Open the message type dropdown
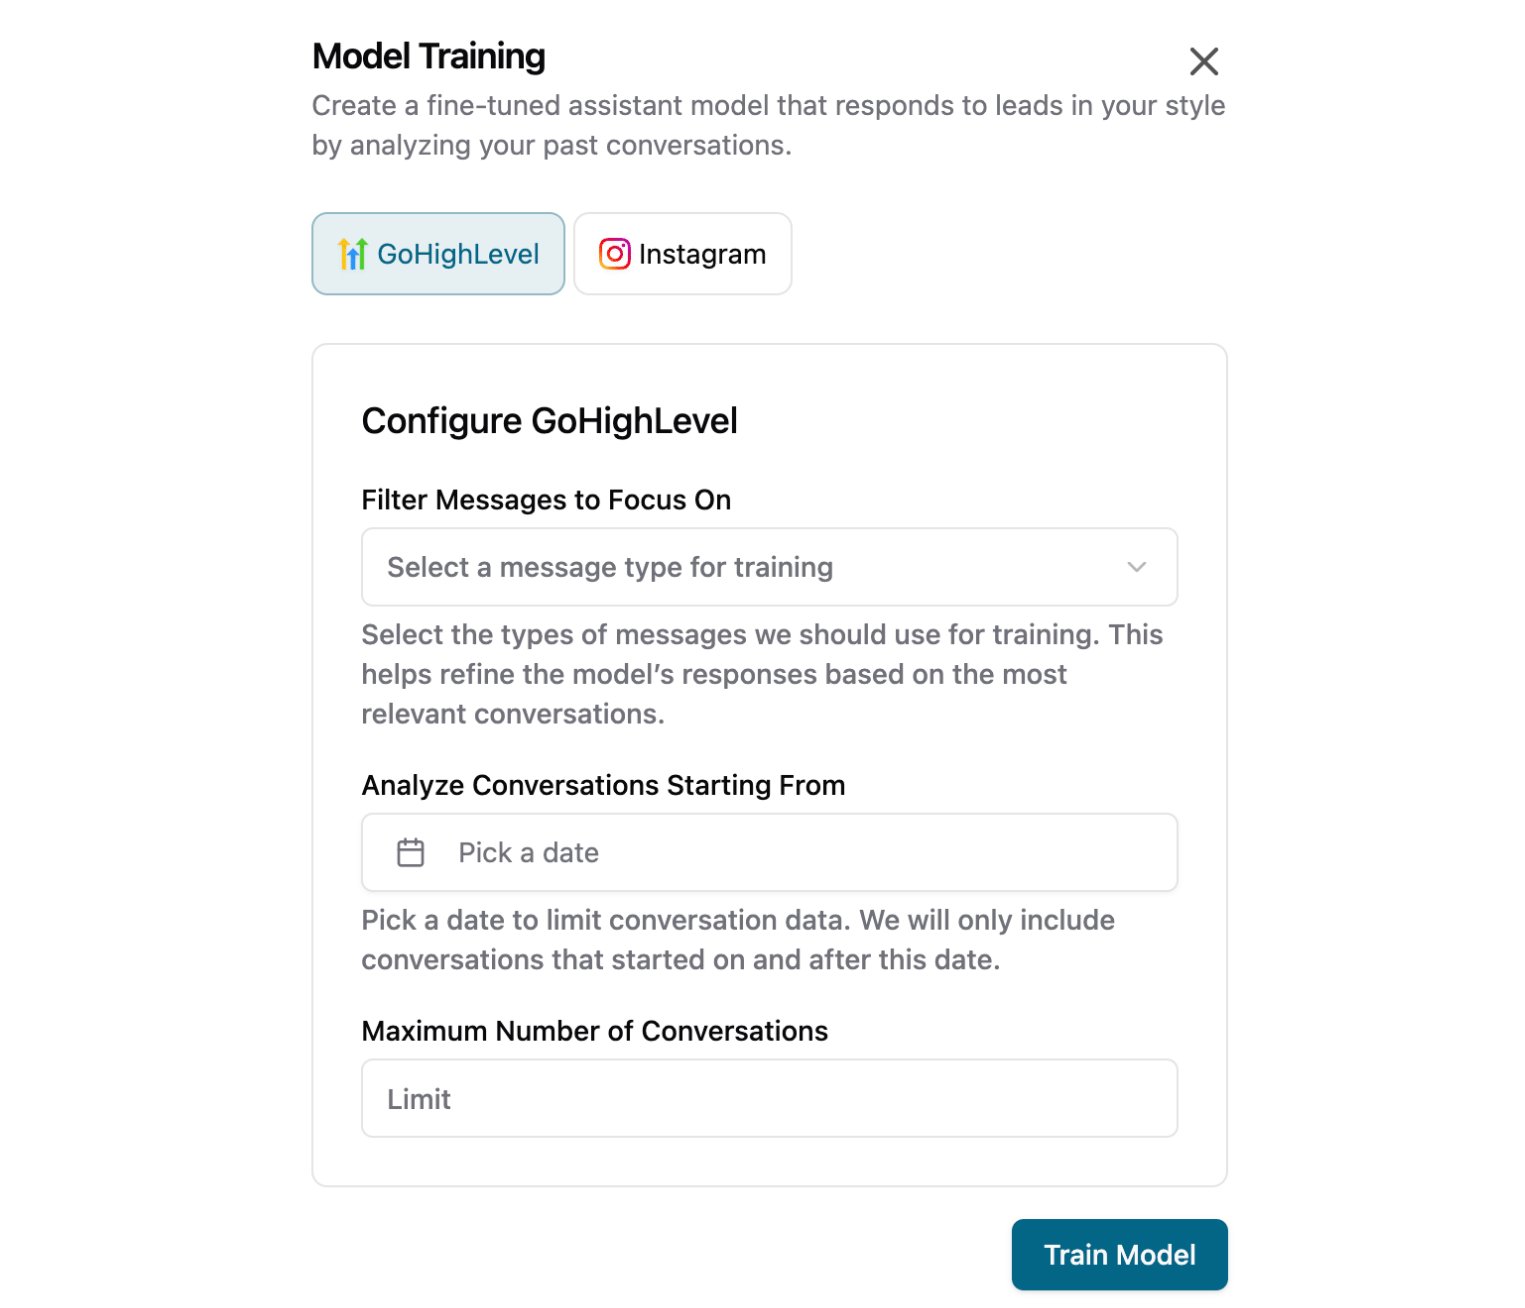The width and height of the screenshot is (1525, 1308). click(769, 567)
